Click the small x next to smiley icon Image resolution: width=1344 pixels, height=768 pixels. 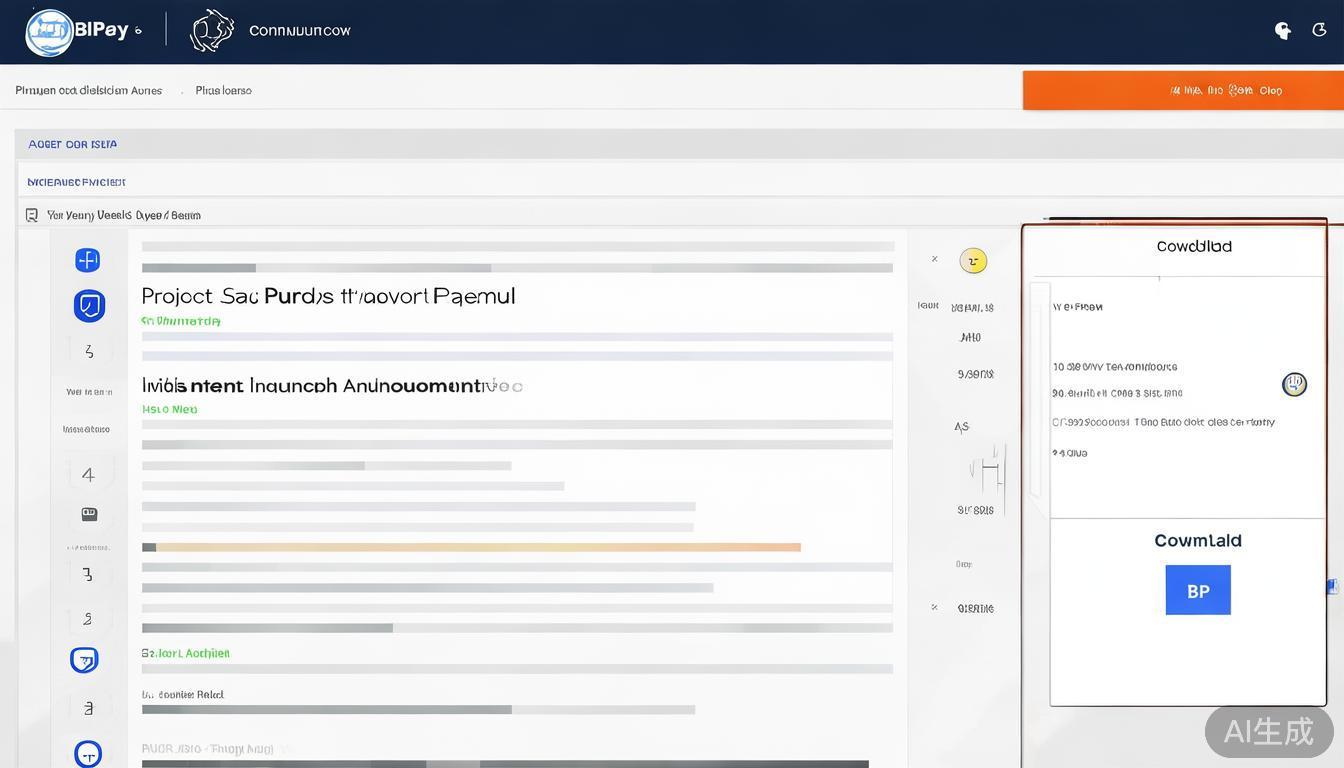[x=935, y=259]
